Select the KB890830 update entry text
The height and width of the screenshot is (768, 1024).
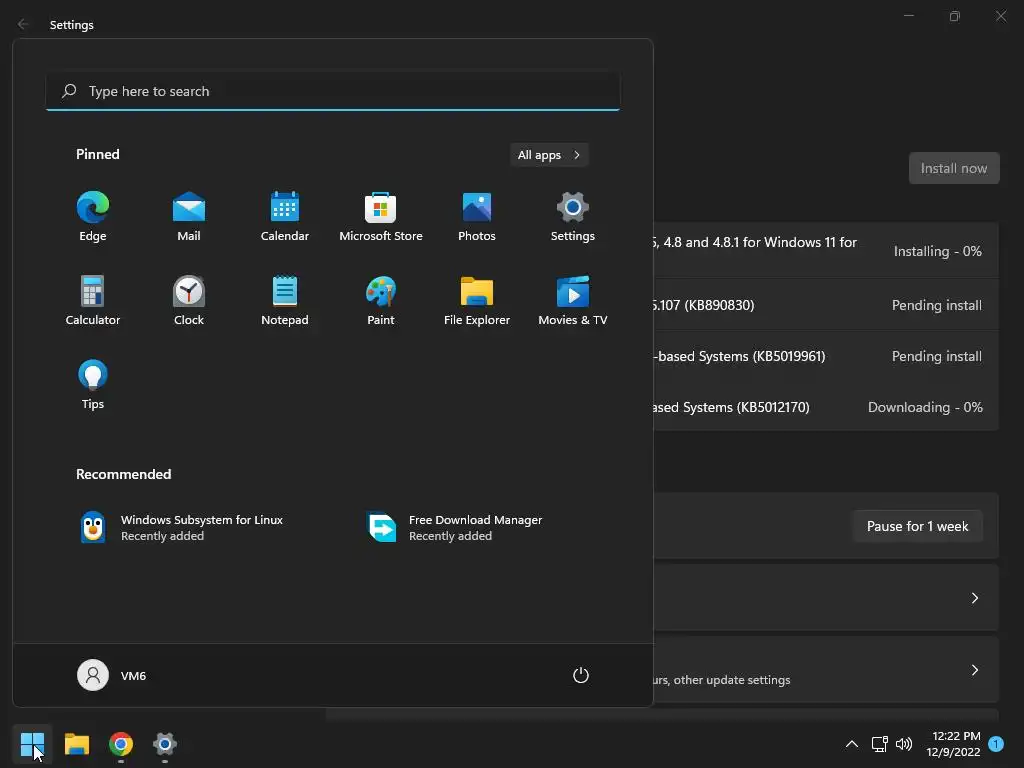click(x=703, y=305)
